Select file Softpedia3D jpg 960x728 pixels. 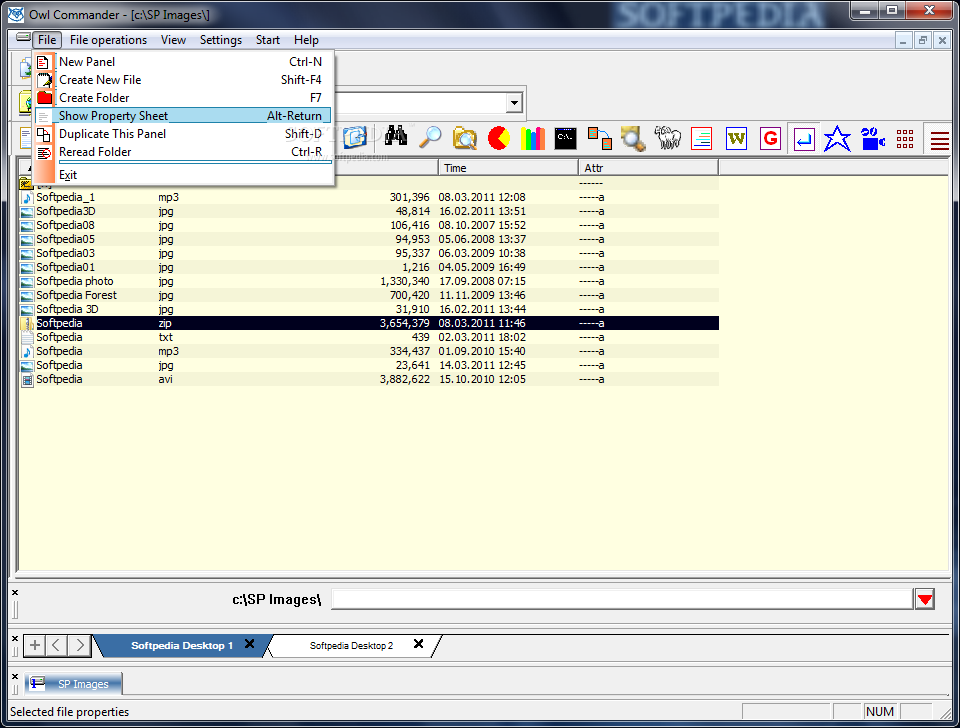click(x=369, y=211)
